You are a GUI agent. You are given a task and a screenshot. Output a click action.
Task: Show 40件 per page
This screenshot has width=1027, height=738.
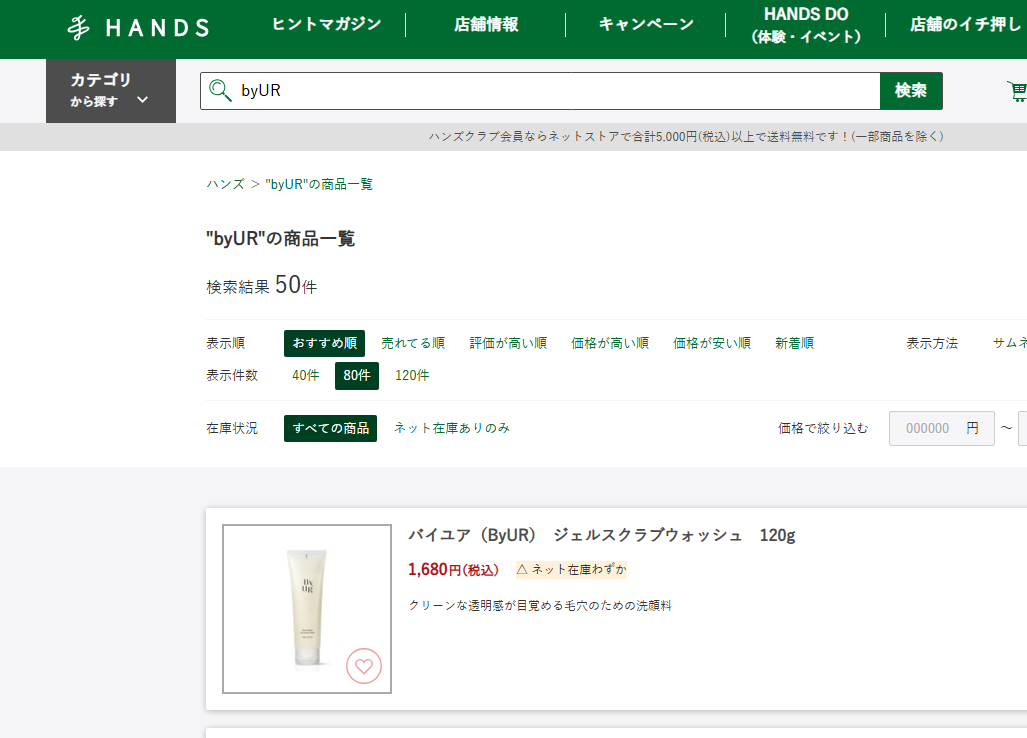pos(305,375)
